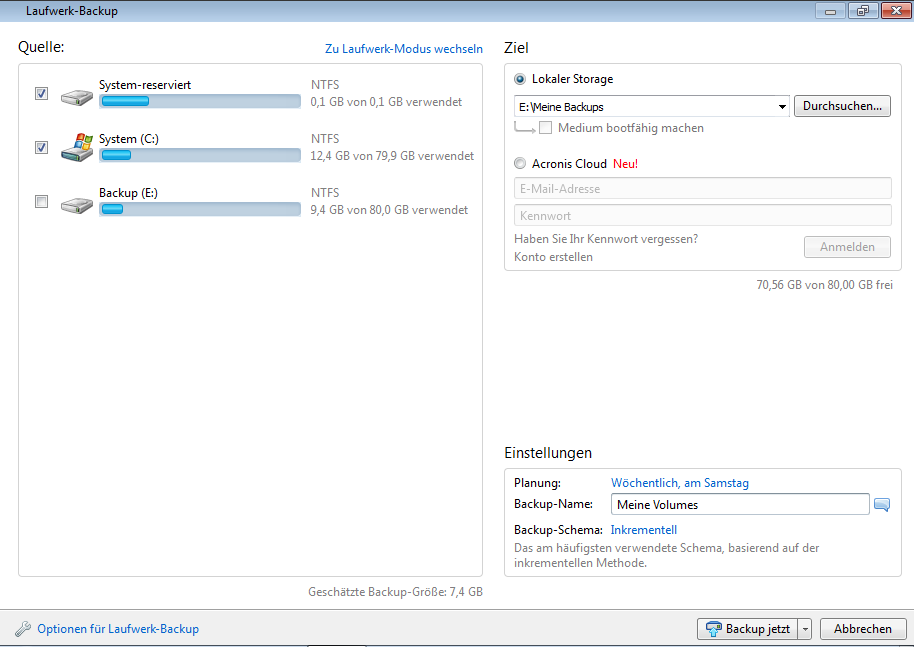Viewport: 914px width, 647px height.
Task: Click the Backup (E:) drive icon
Action: pyautogui.click(x=77, y=204)
